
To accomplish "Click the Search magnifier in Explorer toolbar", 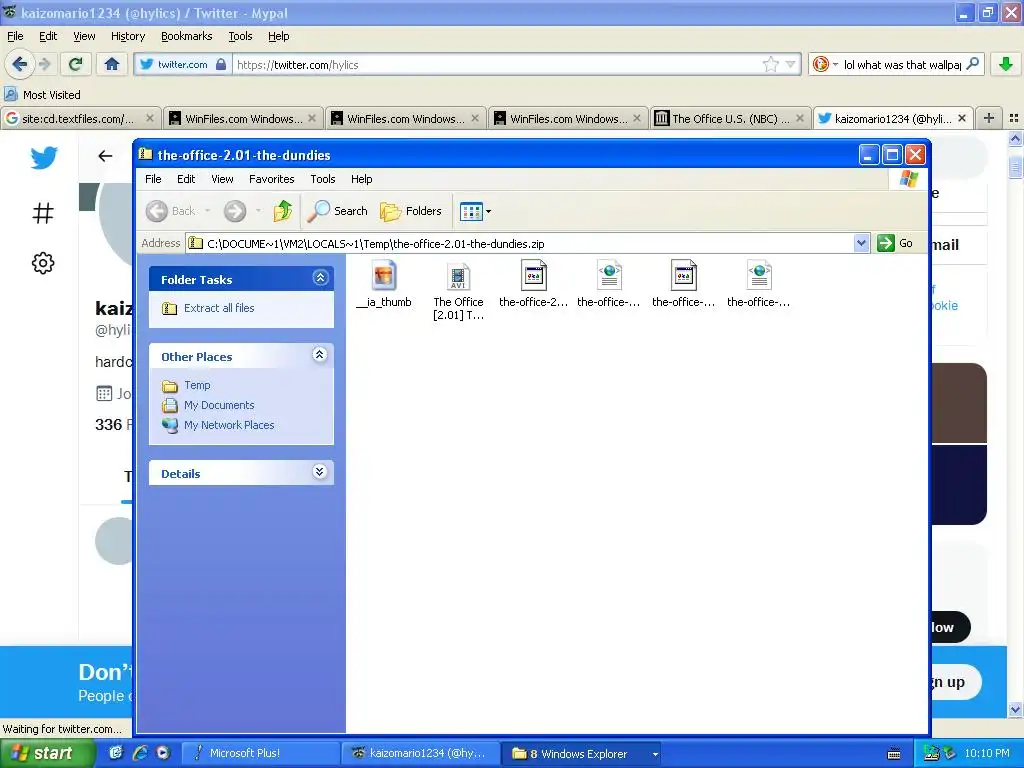I will [338, 211].
